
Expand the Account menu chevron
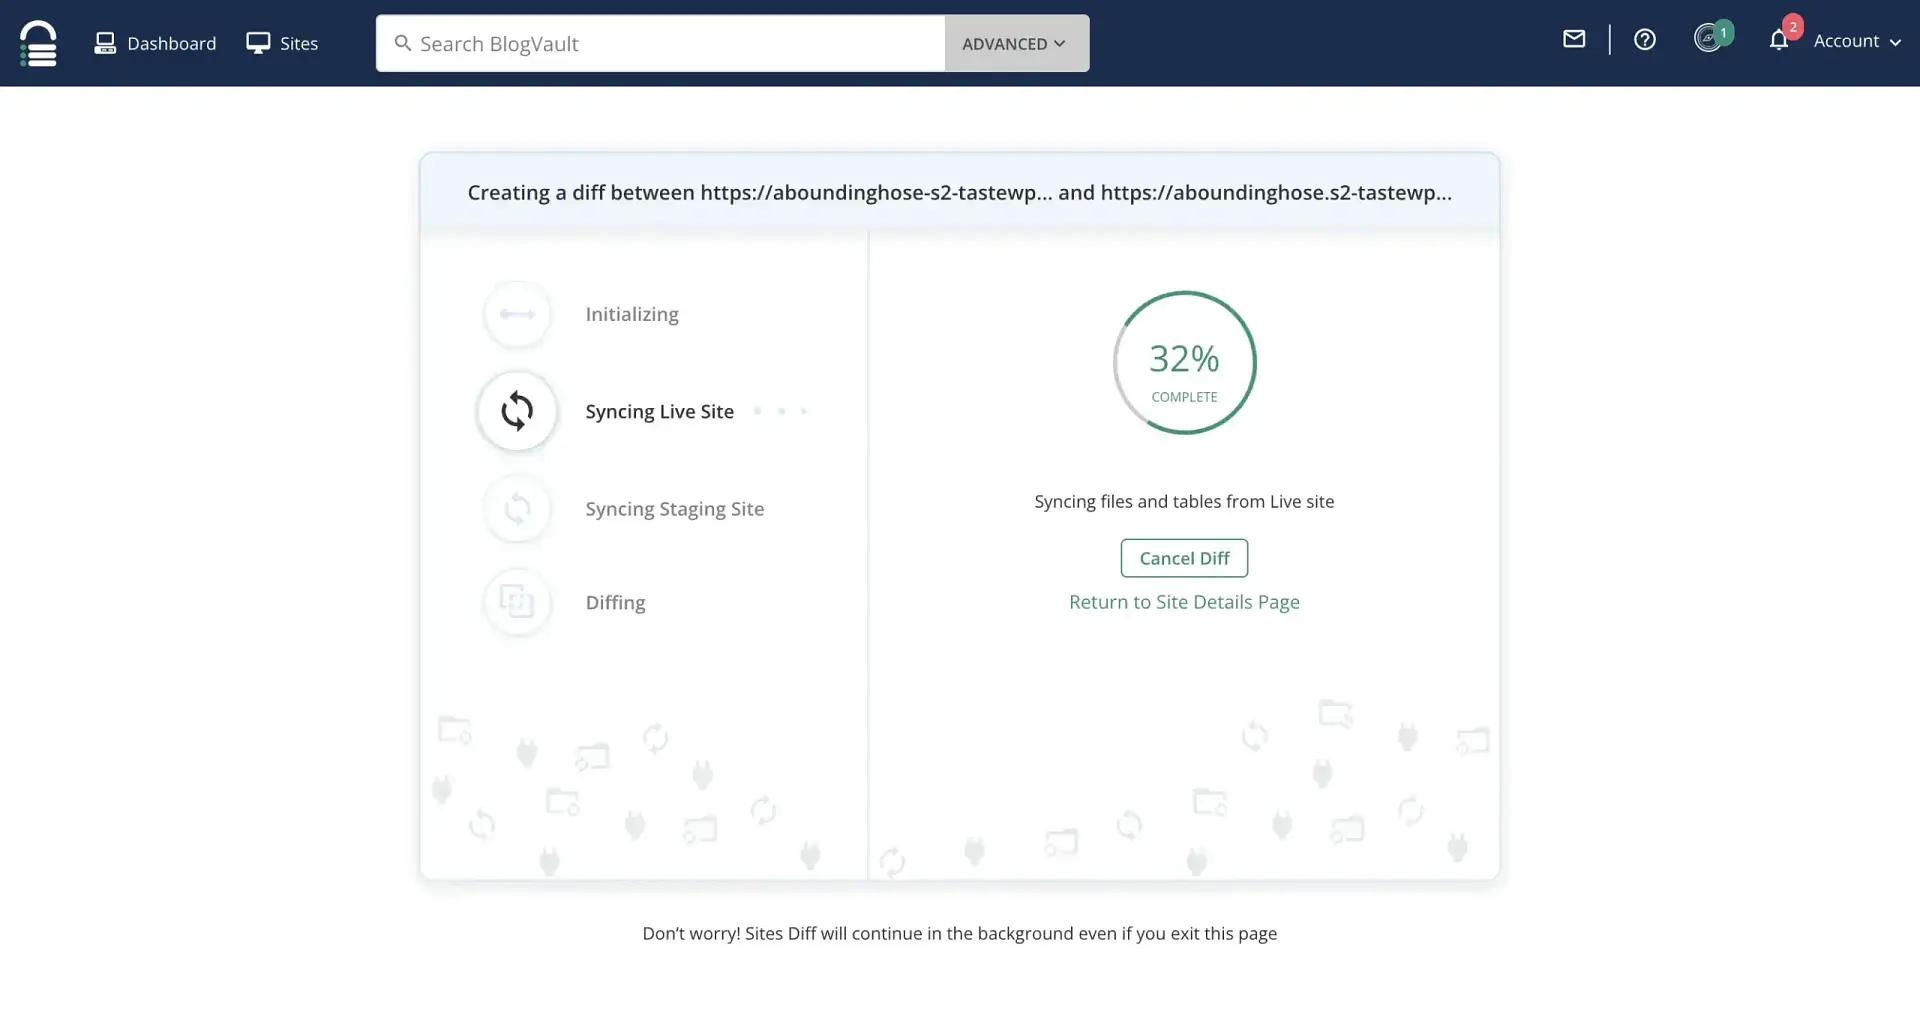click(x=1897, y=43)
